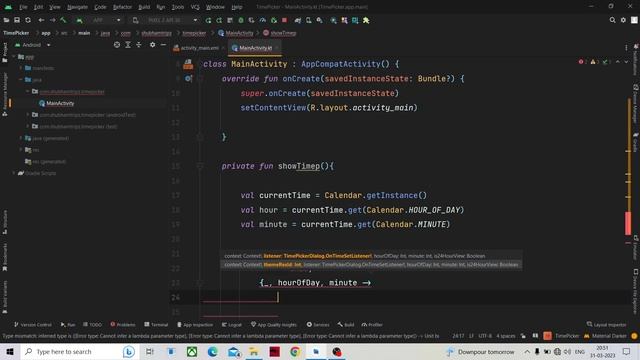Screen dimensions: 640x360
Task: Open the Notifications side tab on right
Action: tap(636, 59)
